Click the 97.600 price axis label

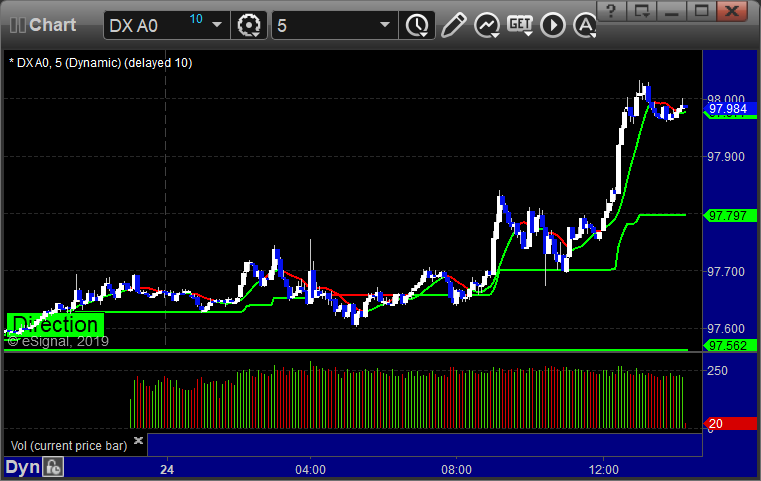coord(726,329)
